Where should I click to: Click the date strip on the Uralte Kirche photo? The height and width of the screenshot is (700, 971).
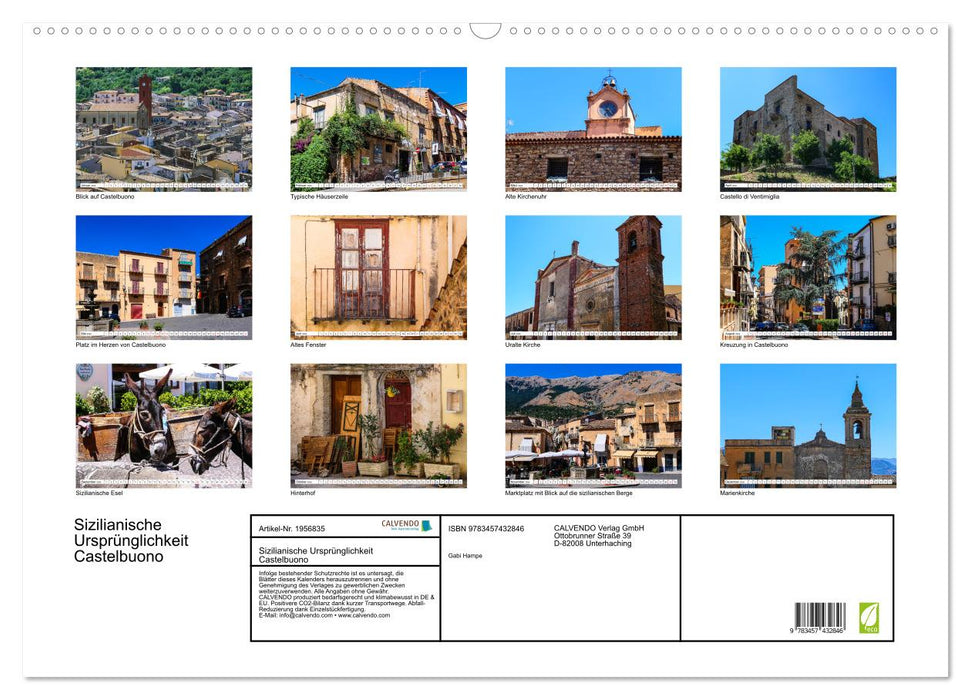tap(593, 331)
